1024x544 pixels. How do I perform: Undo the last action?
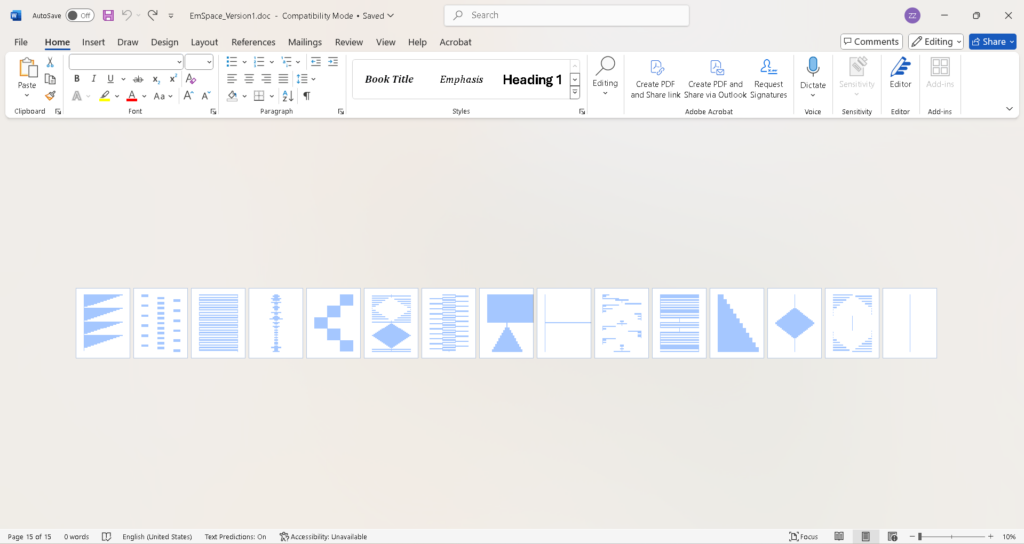[127, 15]
